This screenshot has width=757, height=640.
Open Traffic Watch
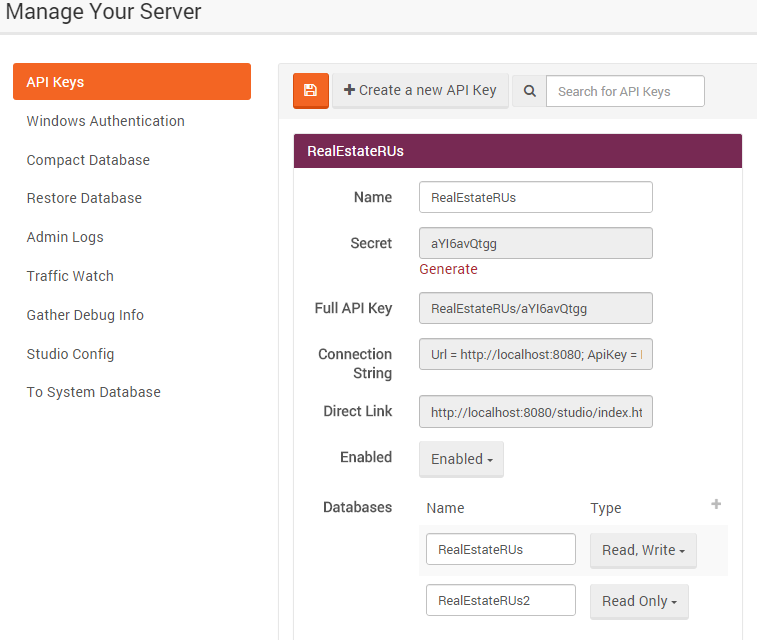pos(70,276)
